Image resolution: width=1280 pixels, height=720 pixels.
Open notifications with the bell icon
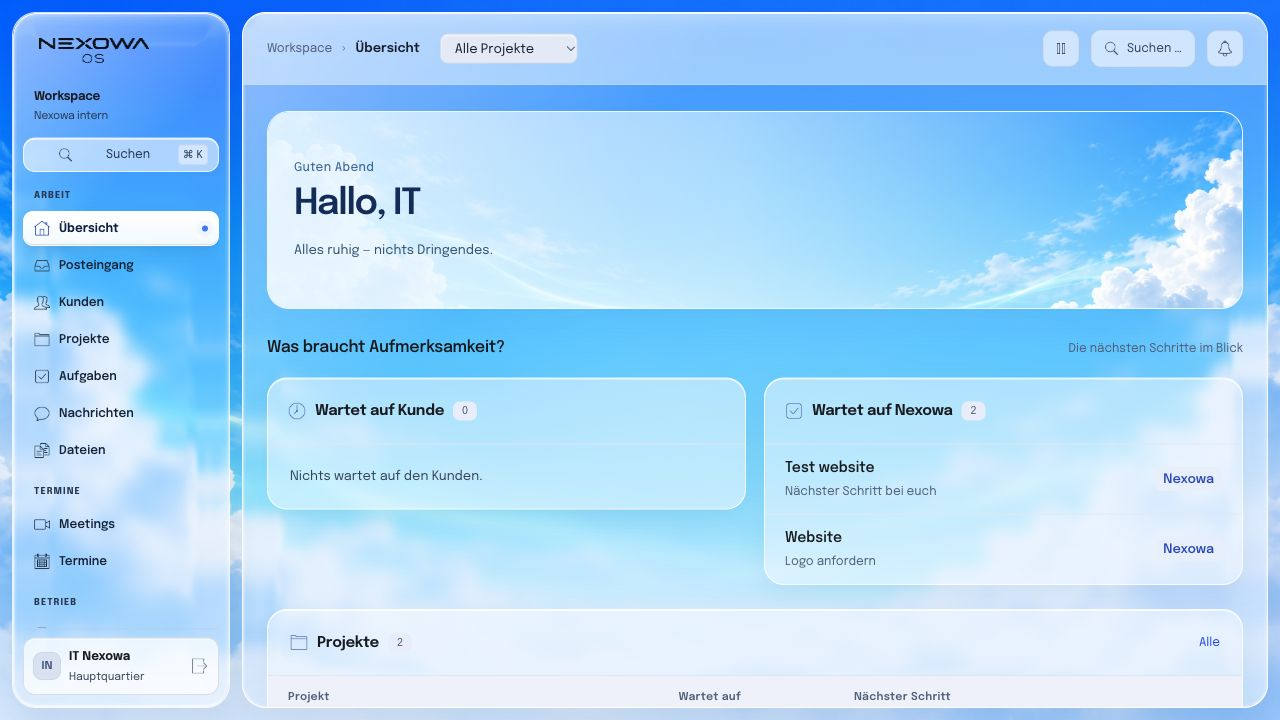pos(1225,48)
